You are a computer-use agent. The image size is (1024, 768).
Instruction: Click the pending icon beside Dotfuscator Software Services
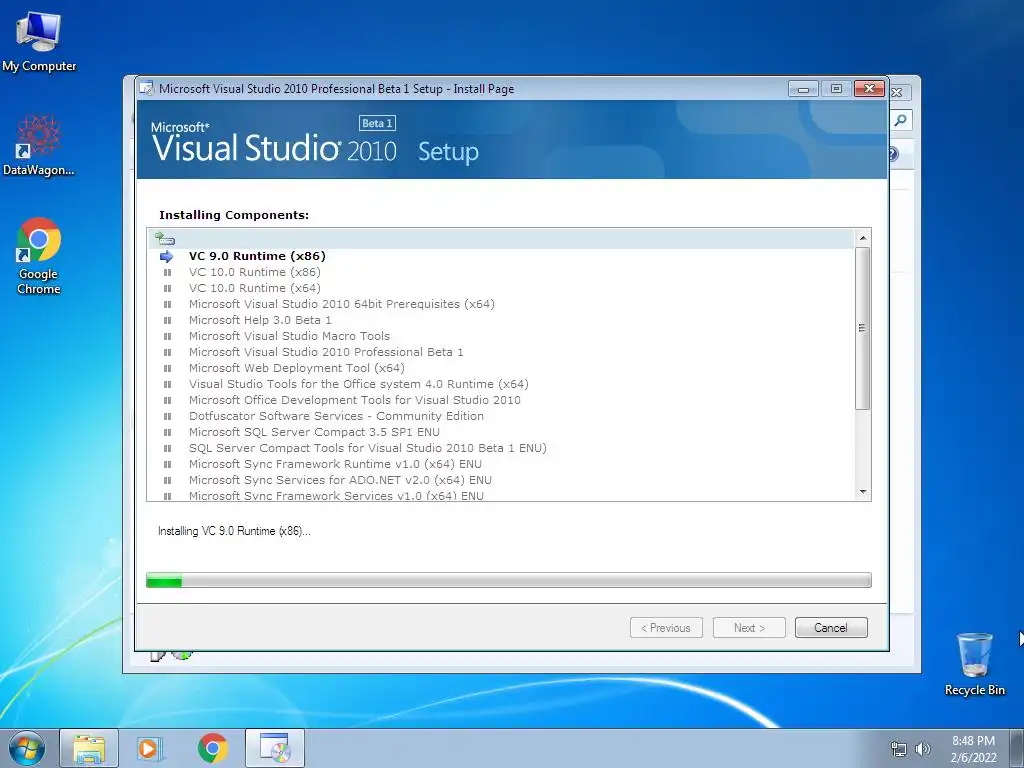pyautogui.click(x=167, y=416)
